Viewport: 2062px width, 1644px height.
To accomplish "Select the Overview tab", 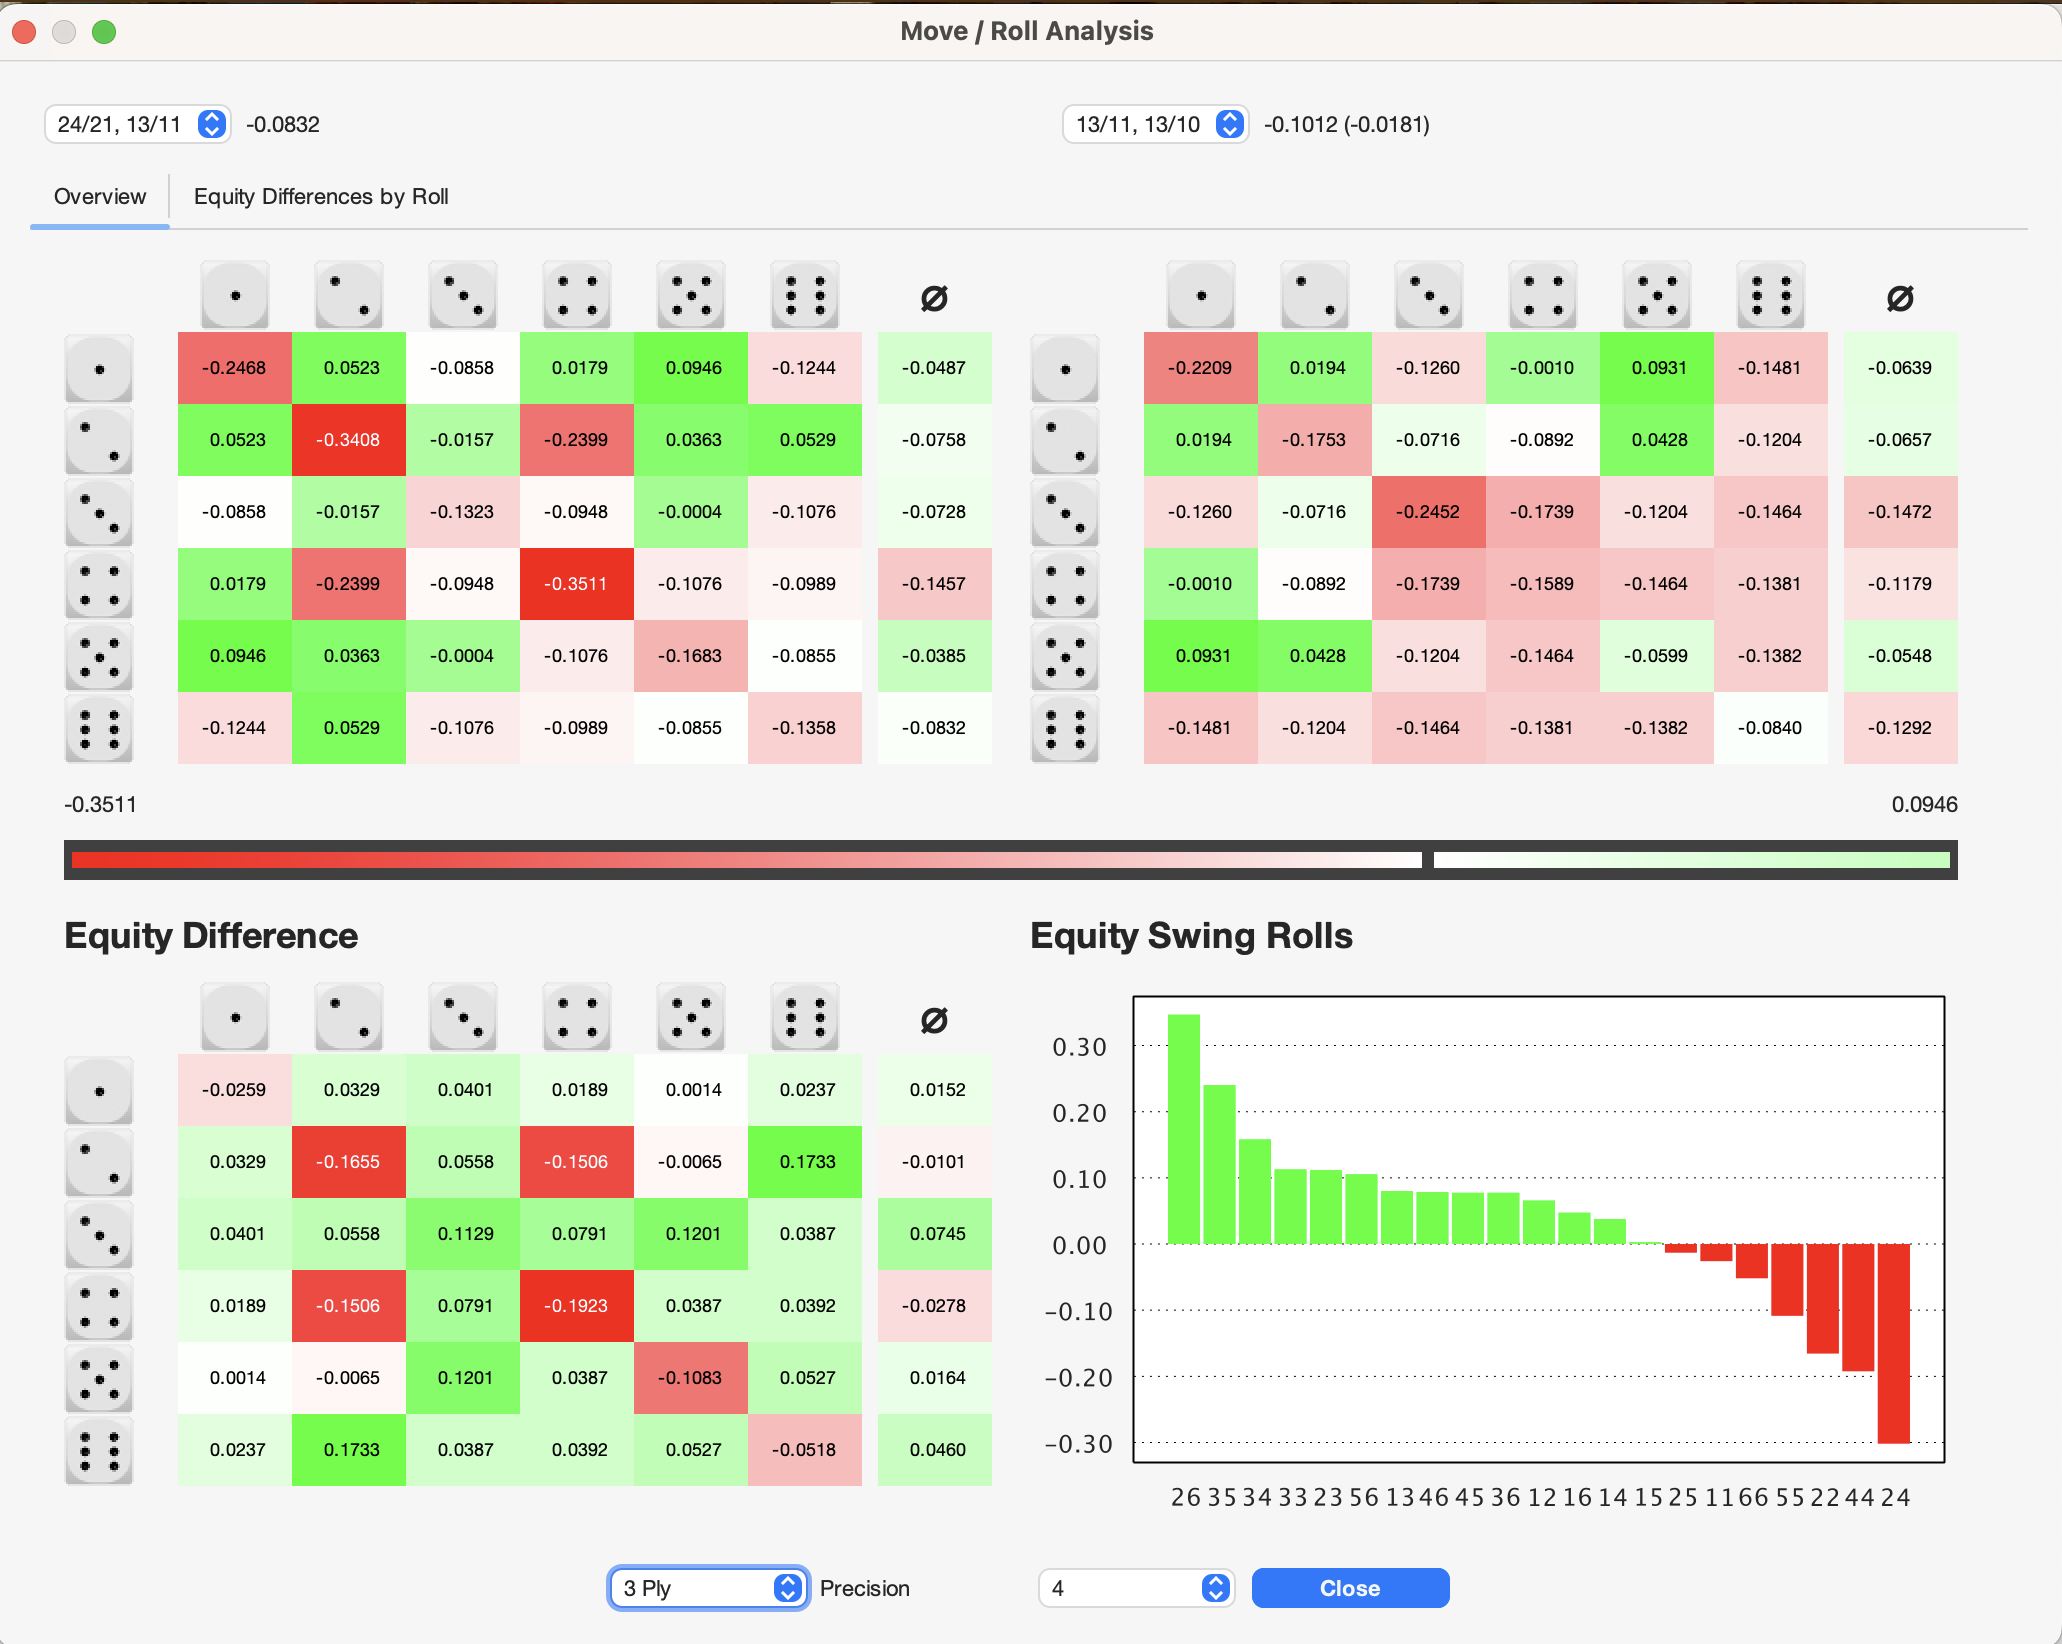I will pos(100,196).
